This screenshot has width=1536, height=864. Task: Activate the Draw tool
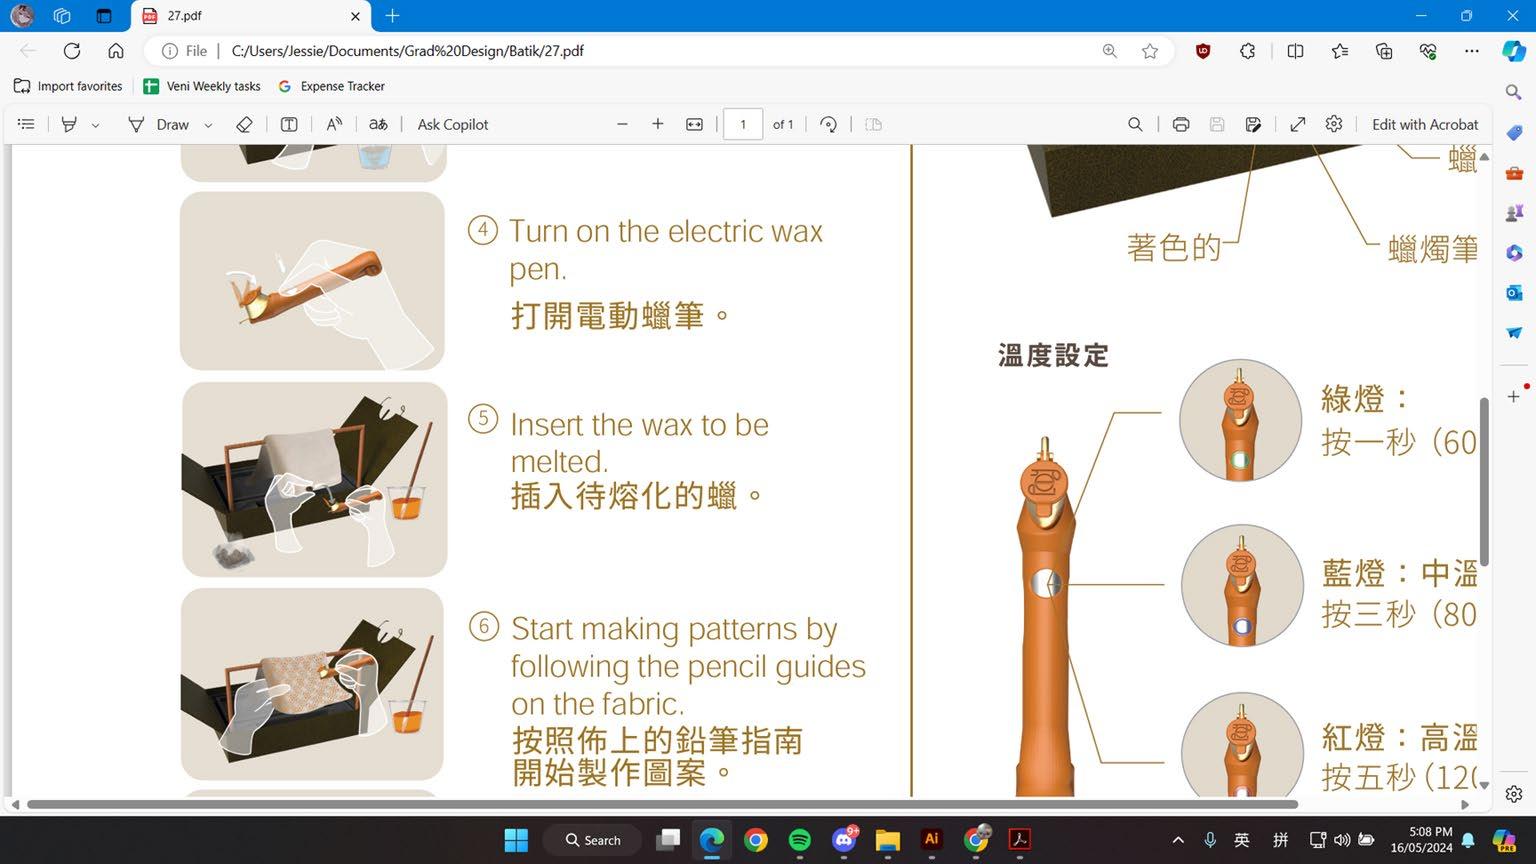point(159,124)
